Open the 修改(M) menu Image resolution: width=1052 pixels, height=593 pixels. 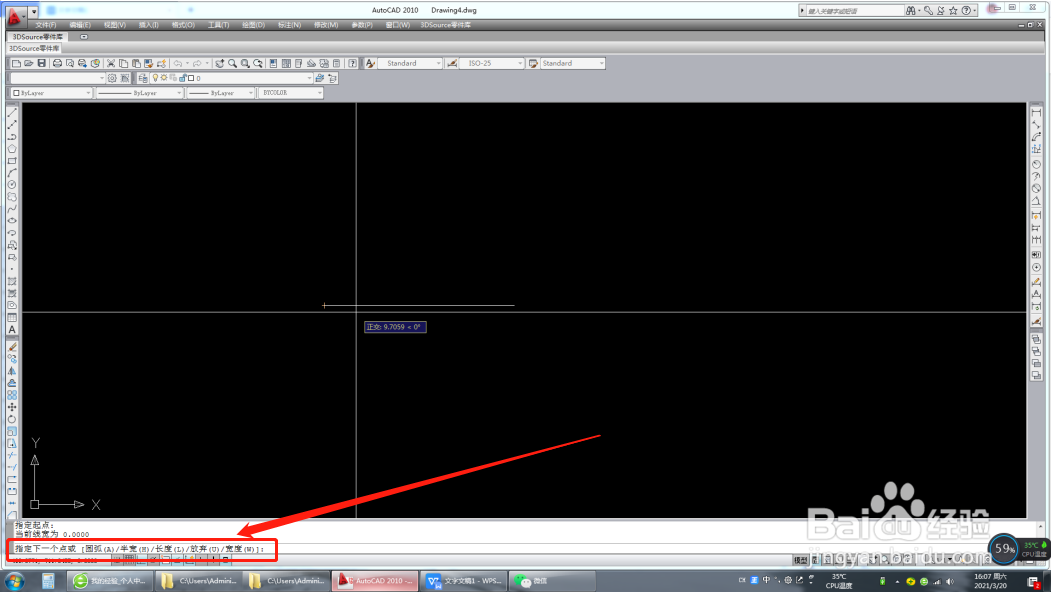click(x=325, y=25)
